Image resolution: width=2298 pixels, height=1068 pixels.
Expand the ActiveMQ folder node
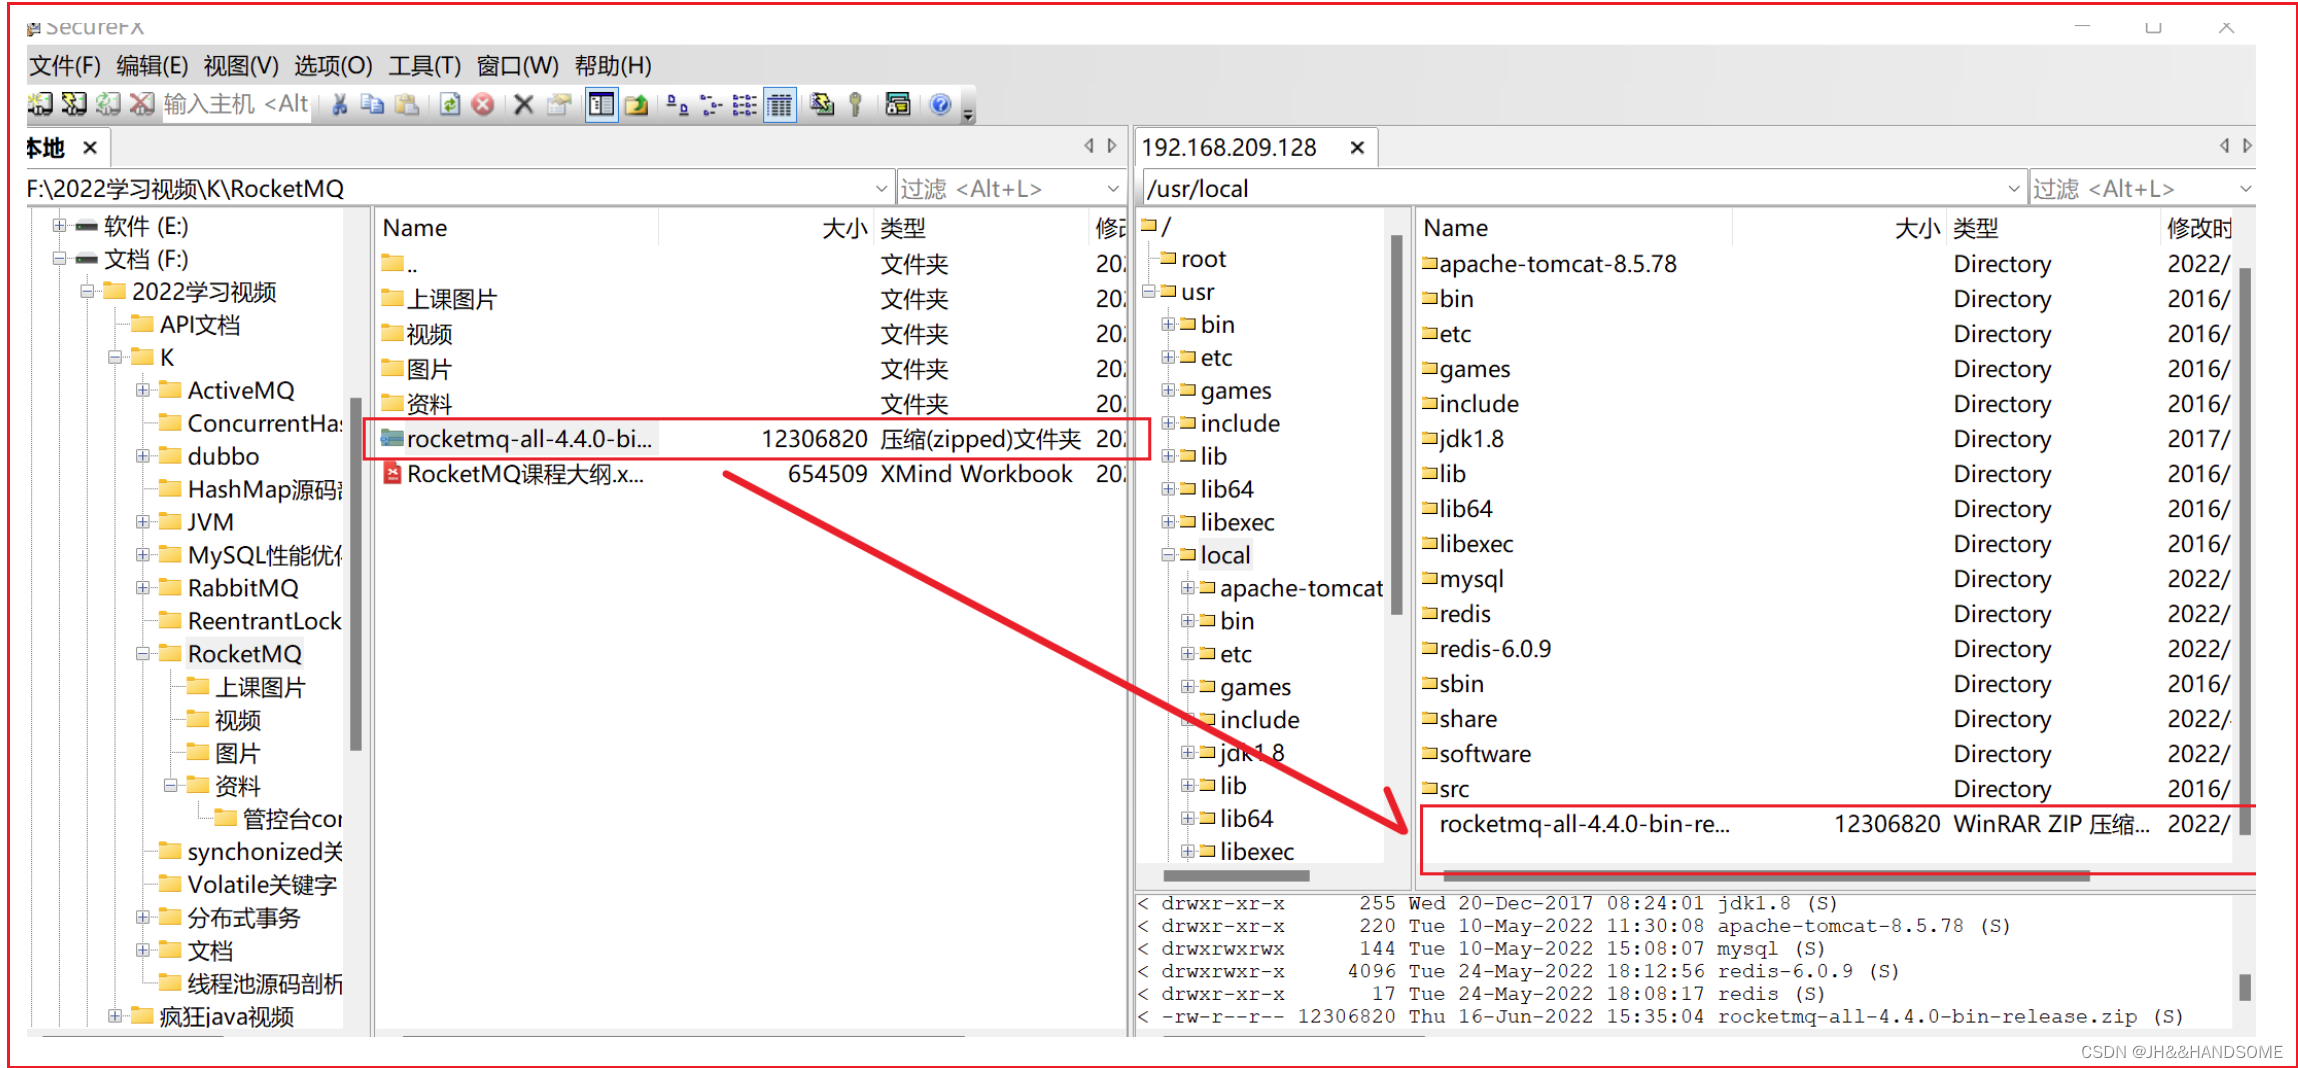(143, 390)
